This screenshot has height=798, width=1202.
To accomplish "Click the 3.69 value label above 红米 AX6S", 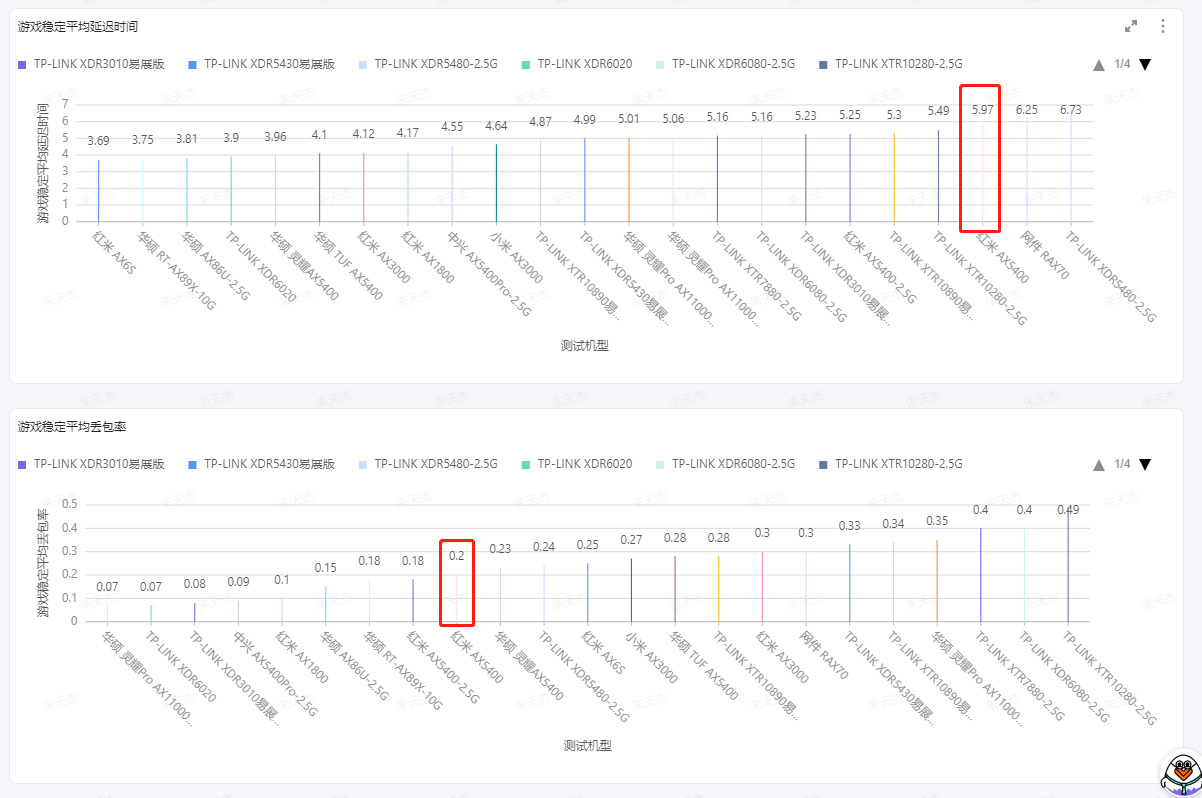I will (x=98, y=140).
